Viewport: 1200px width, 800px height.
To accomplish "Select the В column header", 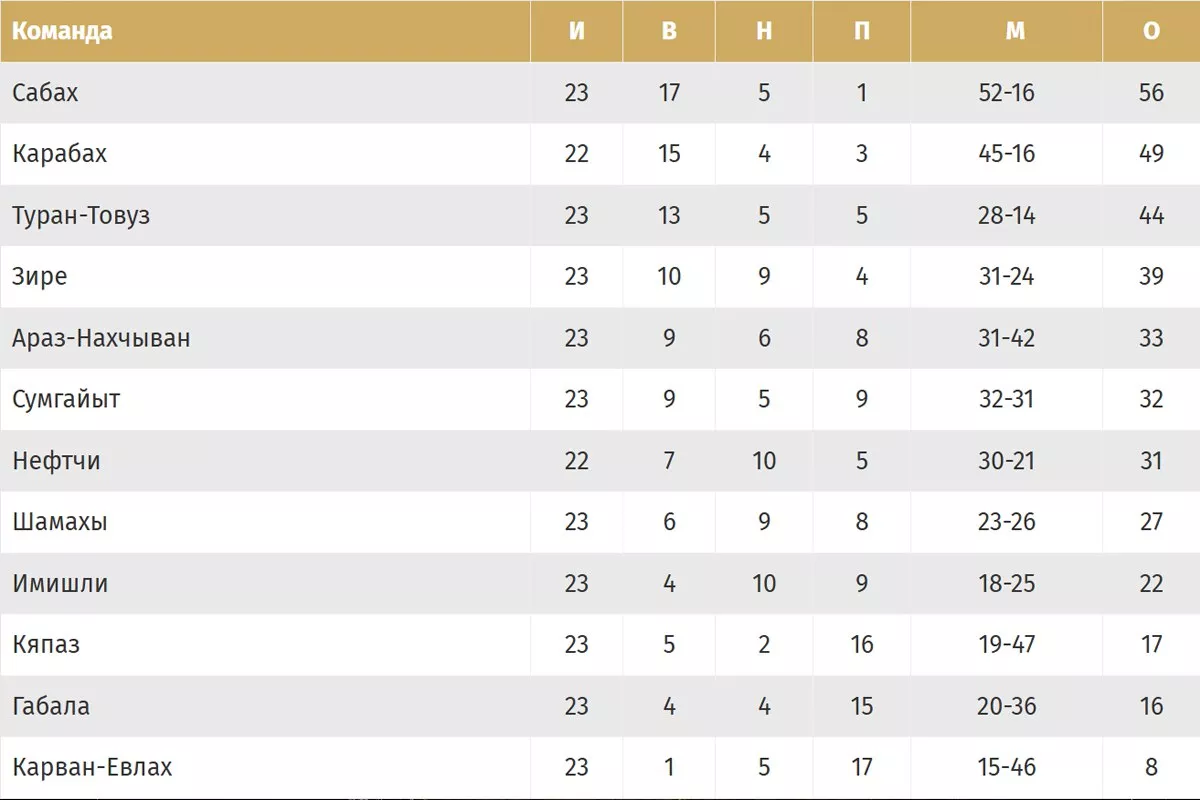I will 669,31.
